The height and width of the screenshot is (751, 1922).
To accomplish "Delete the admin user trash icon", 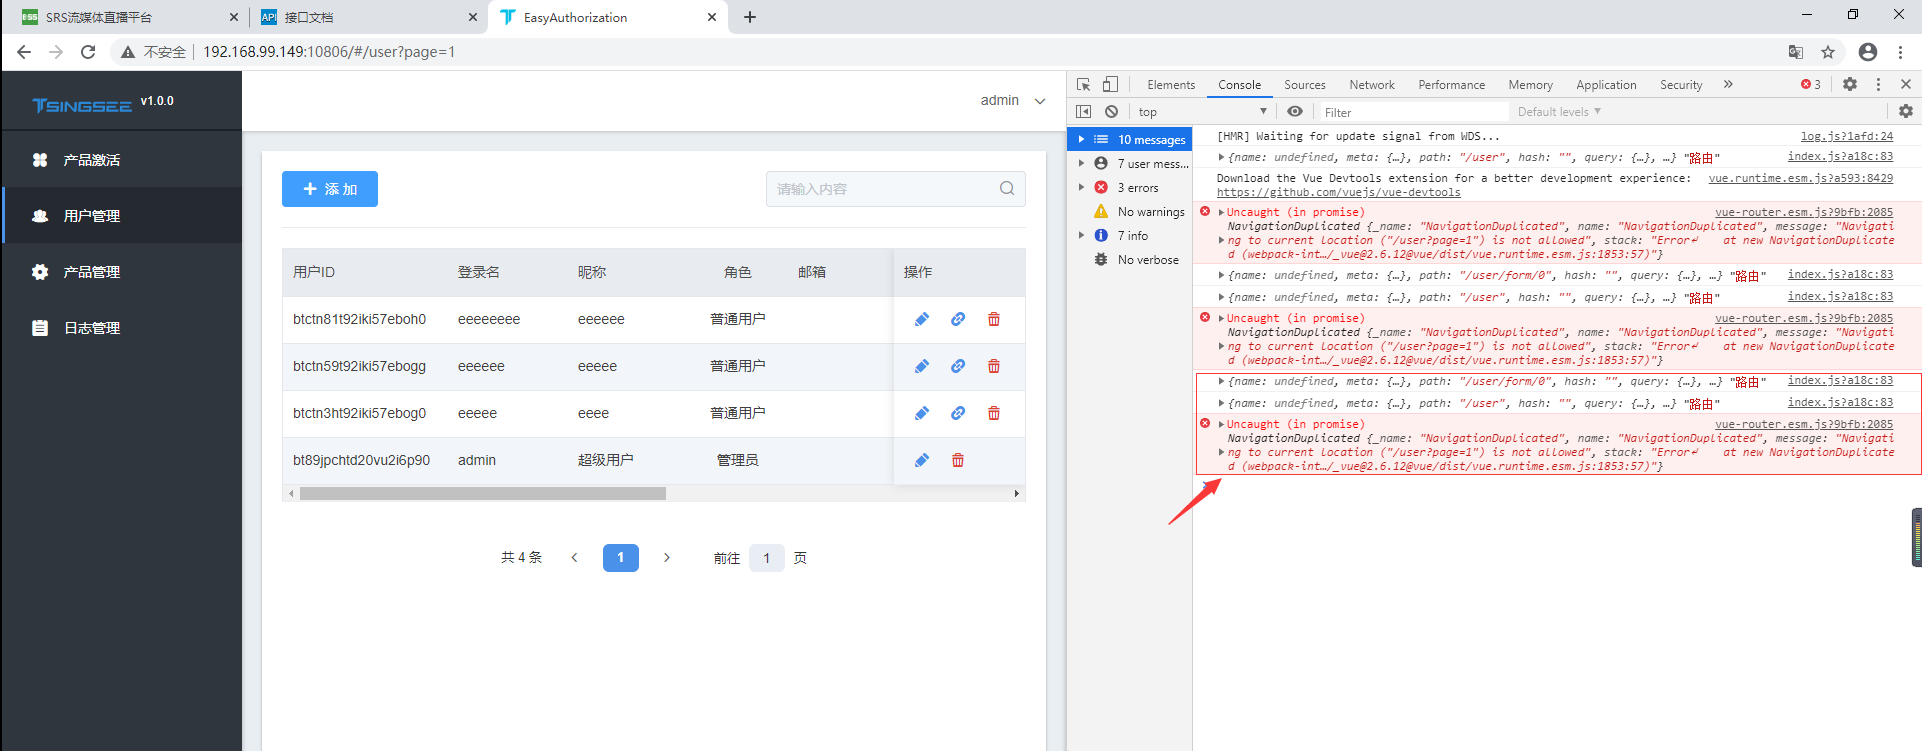I will coord(958,460).
